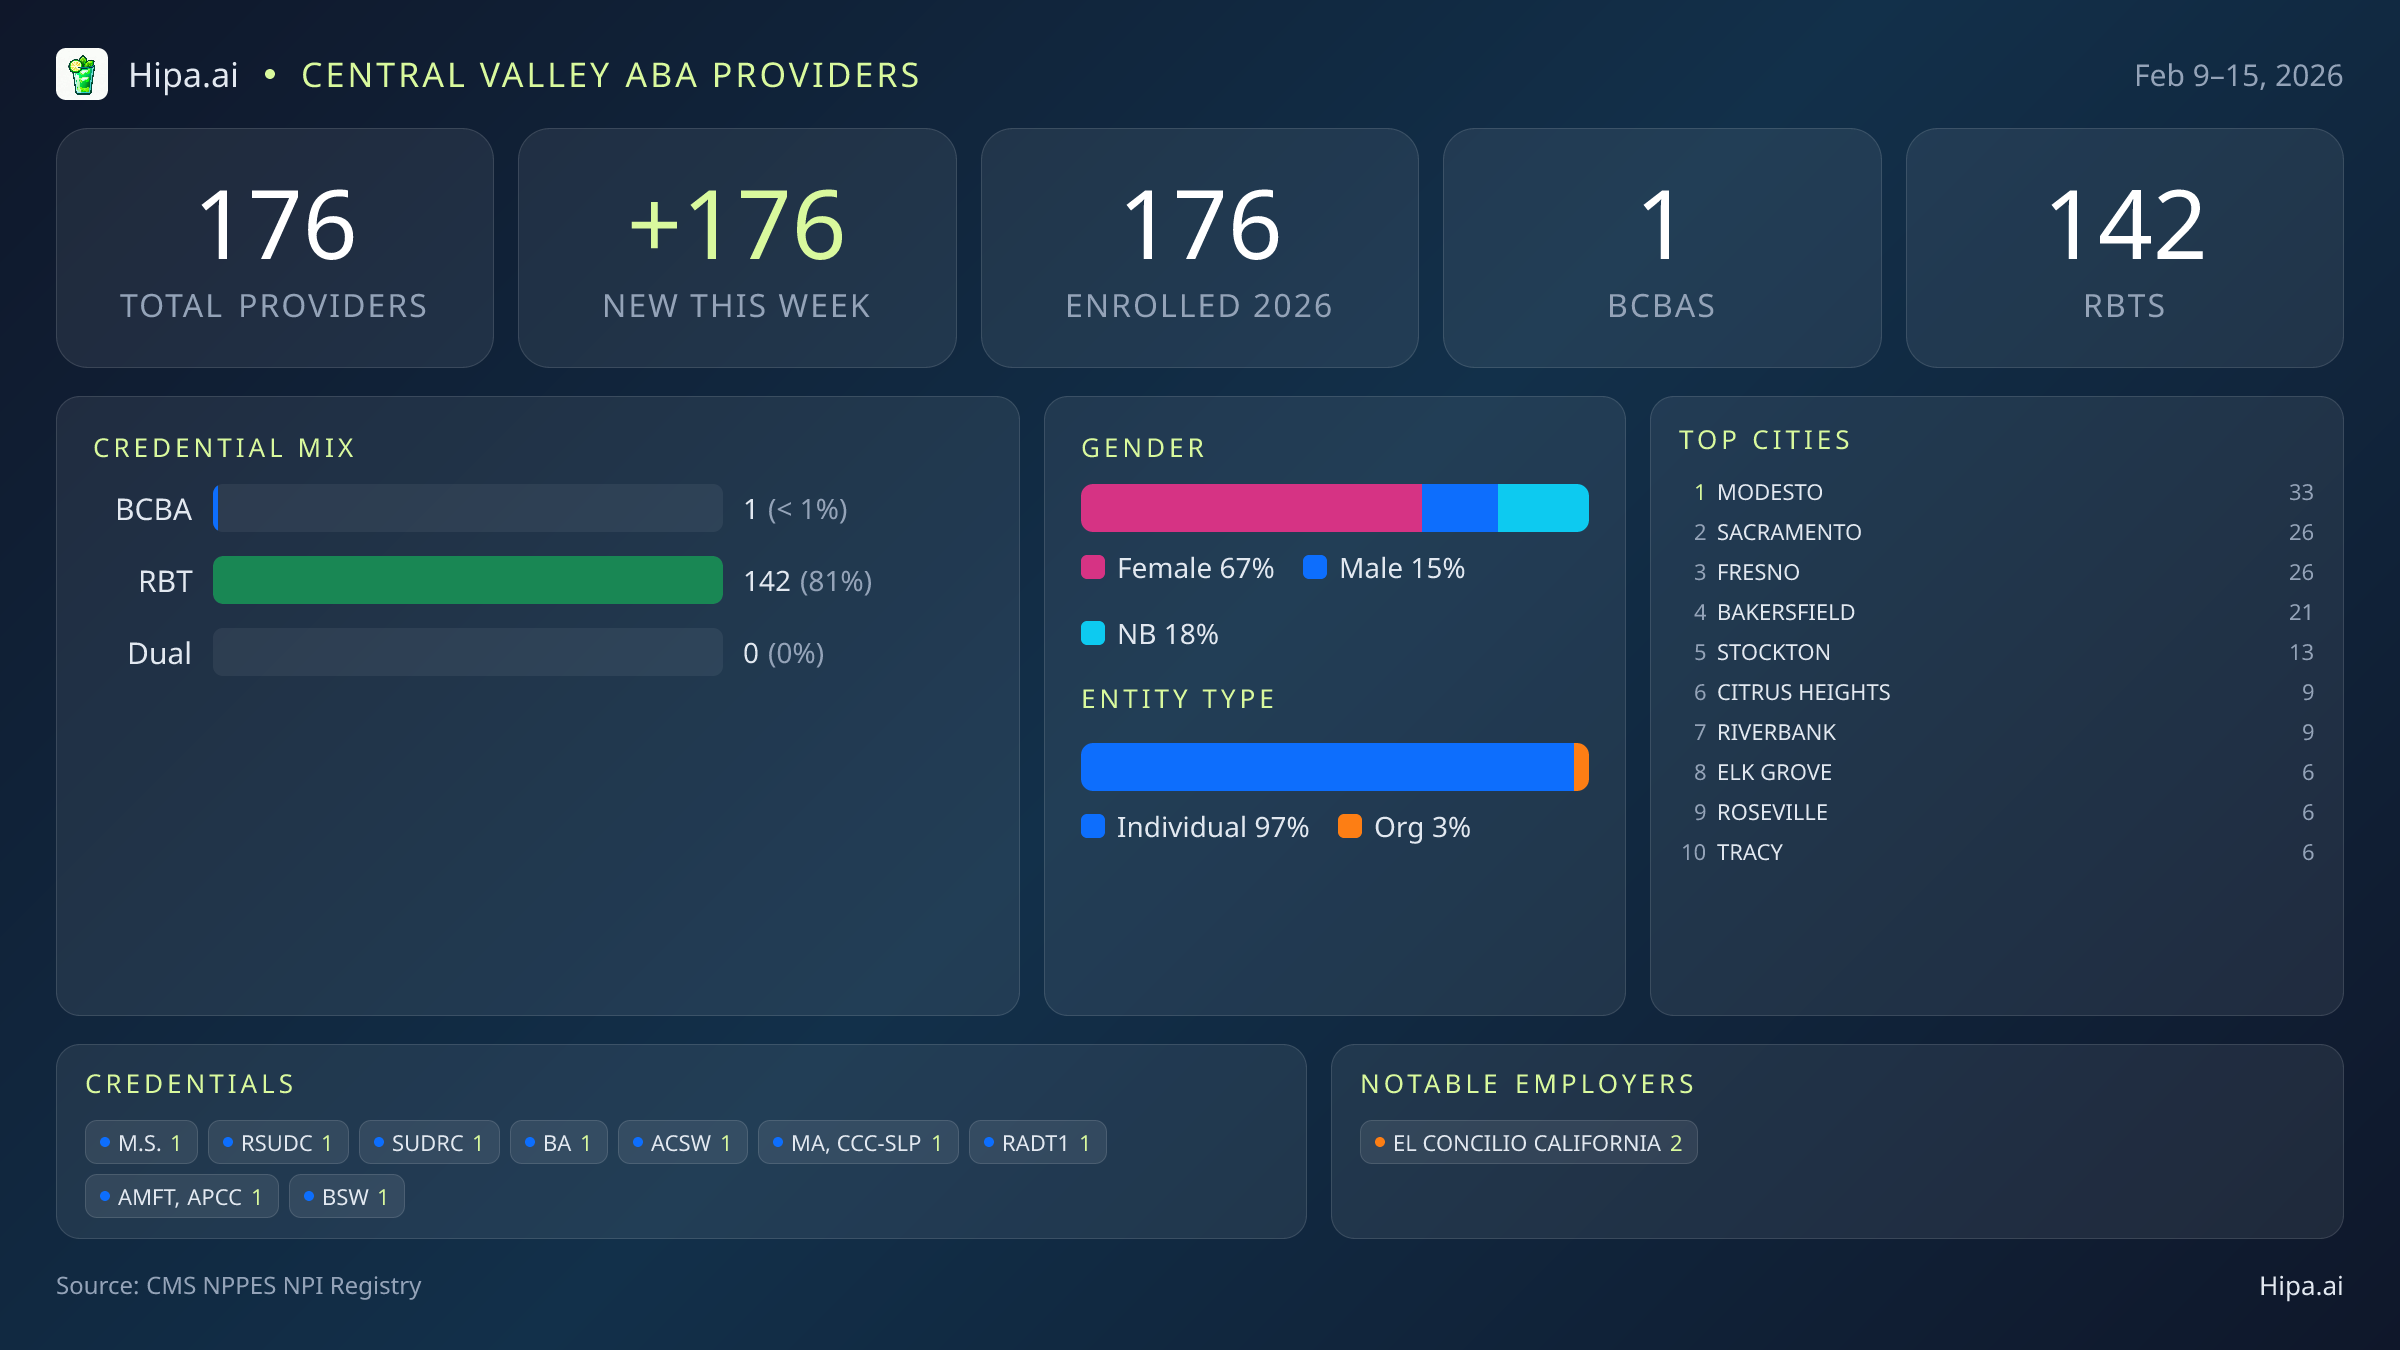Select the RSUDC credential chip
The height and width of the screenshot is (1350, 2400).
tap(278, 1143)
